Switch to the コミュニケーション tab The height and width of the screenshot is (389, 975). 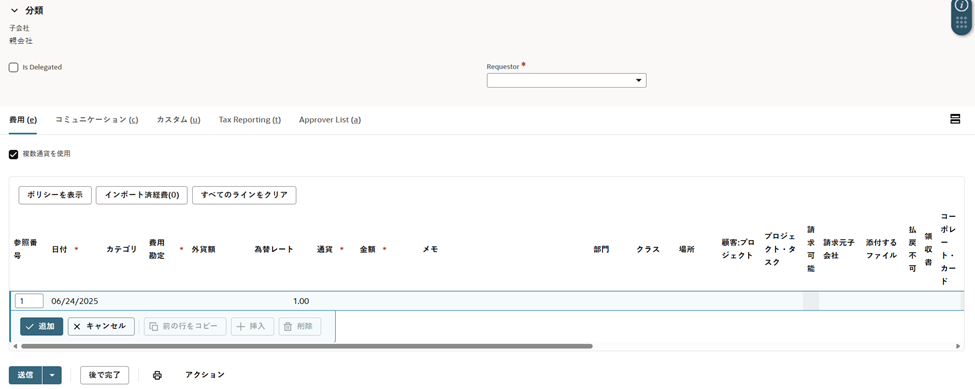click(96, 120)
